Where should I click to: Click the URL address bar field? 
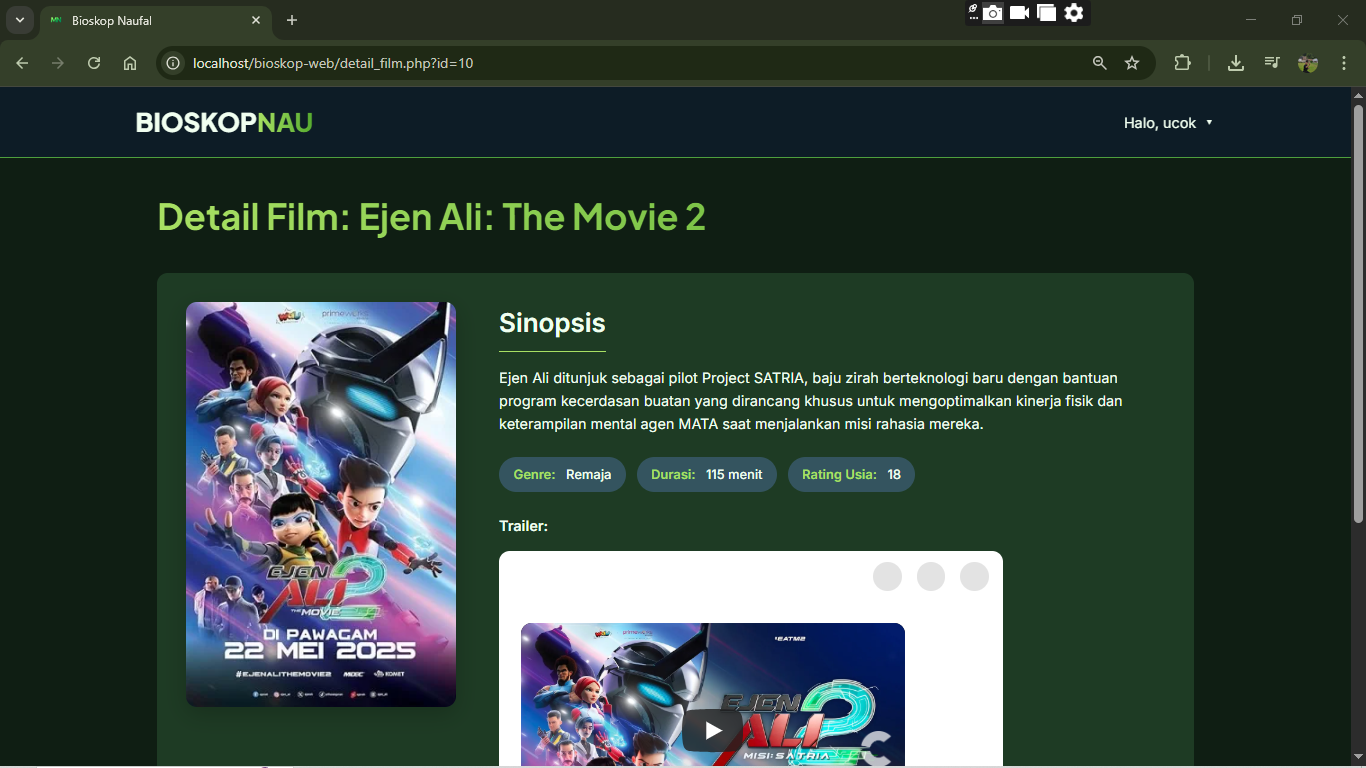(600, 63)
